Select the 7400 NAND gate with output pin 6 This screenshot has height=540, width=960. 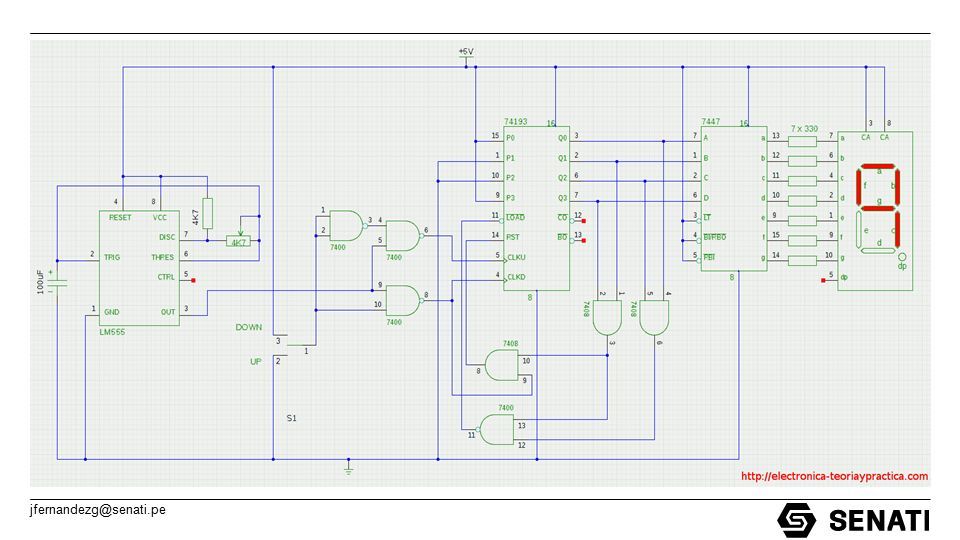click(404, 236)
